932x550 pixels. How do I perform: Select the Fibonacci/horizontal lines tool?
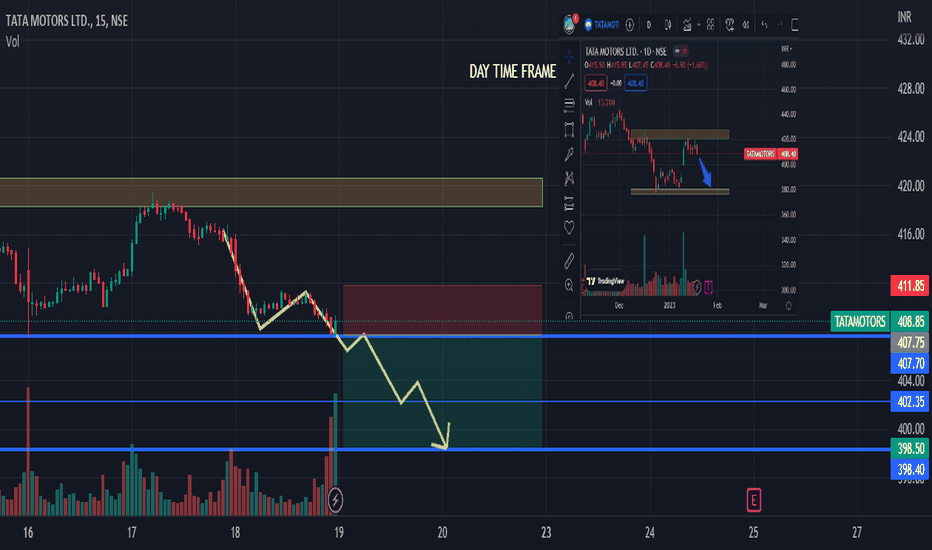click(x=569, y=105)
